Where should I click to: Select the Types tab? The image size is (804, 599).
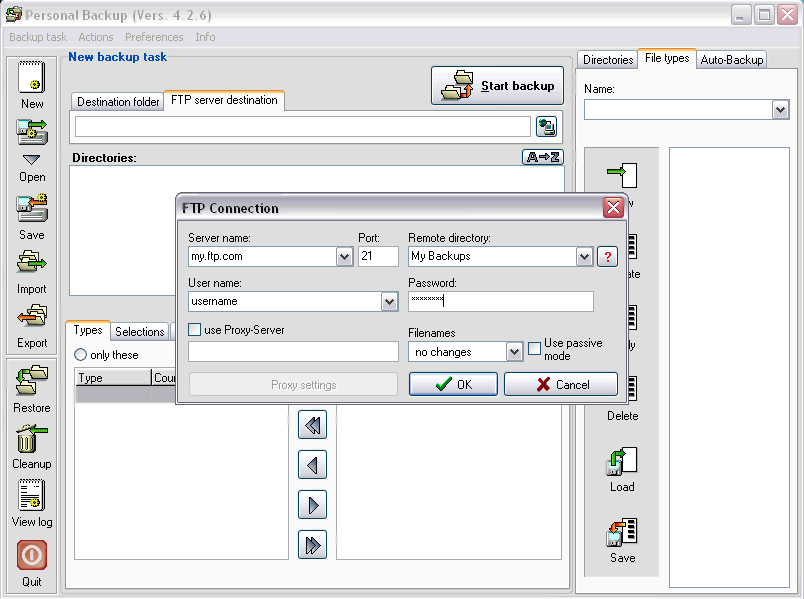point(88,330)
